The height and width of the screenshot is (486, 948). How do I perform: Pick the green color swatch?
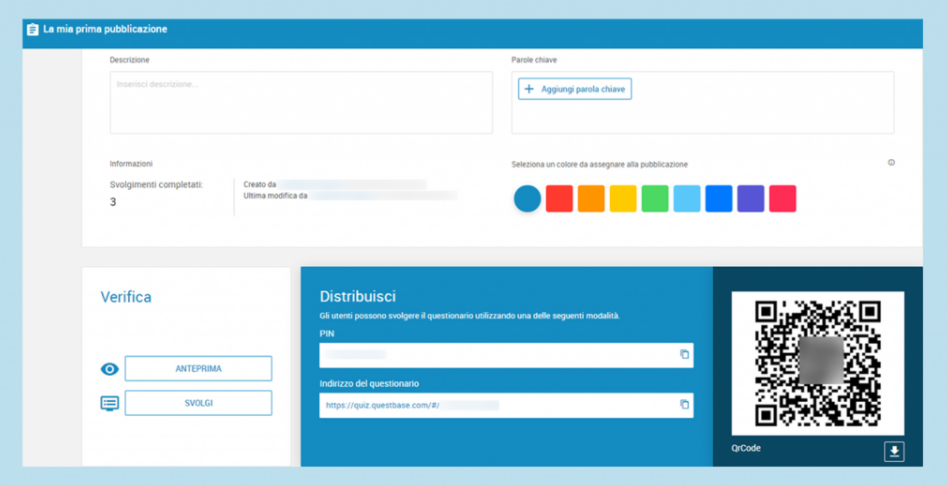click(655, 198)
